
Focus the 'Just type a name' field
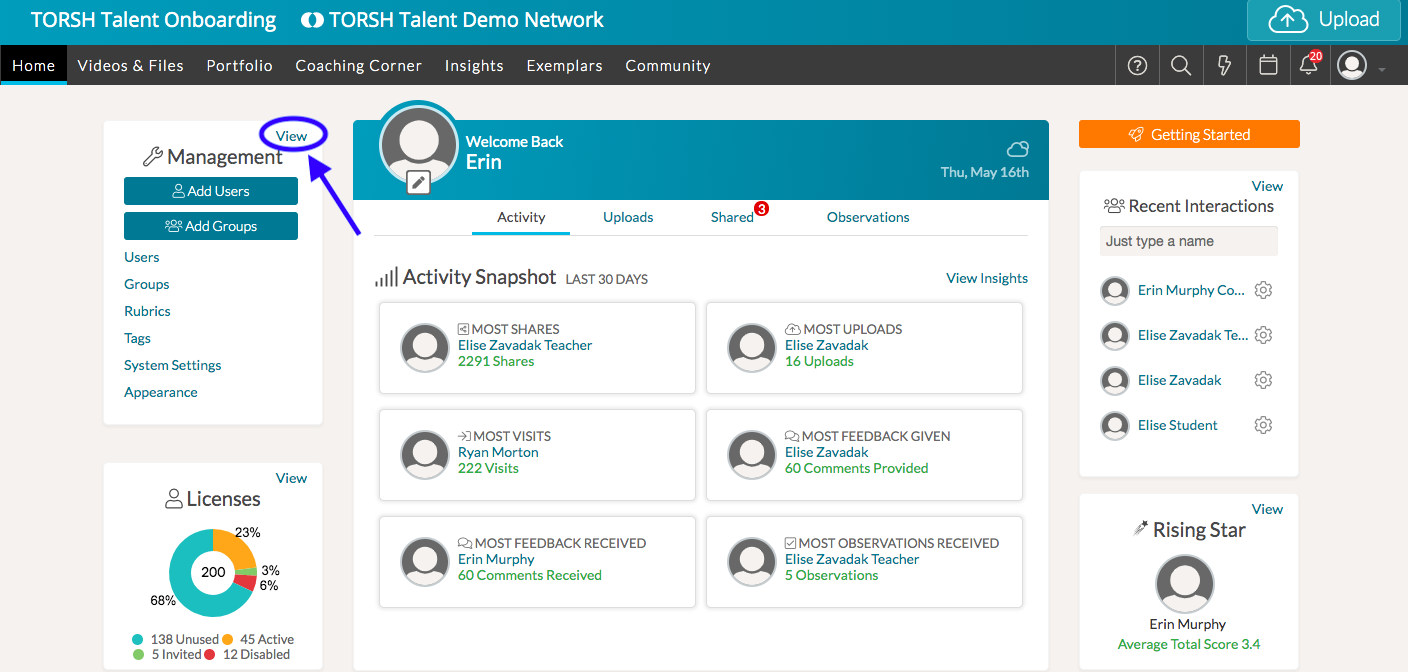[1188, 241]
